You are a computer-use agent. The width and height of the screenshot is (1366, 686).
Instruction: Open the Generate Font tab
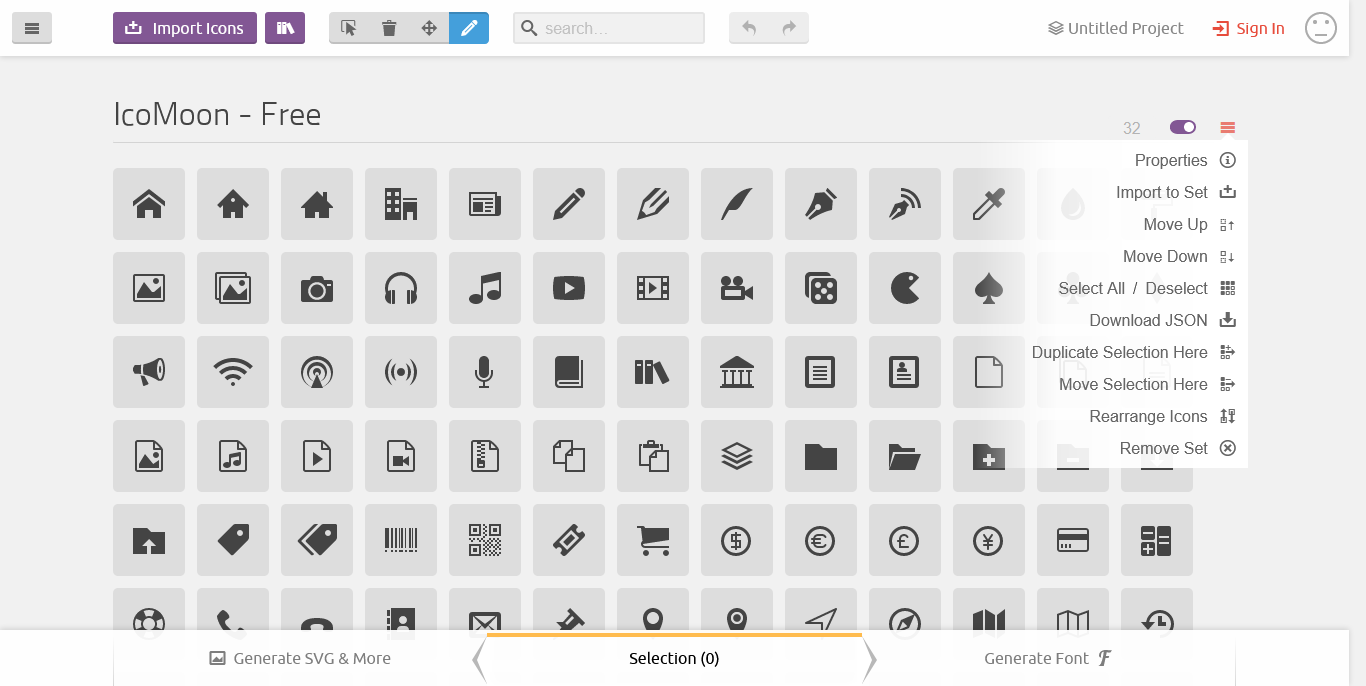click(x=1048, y=658)
